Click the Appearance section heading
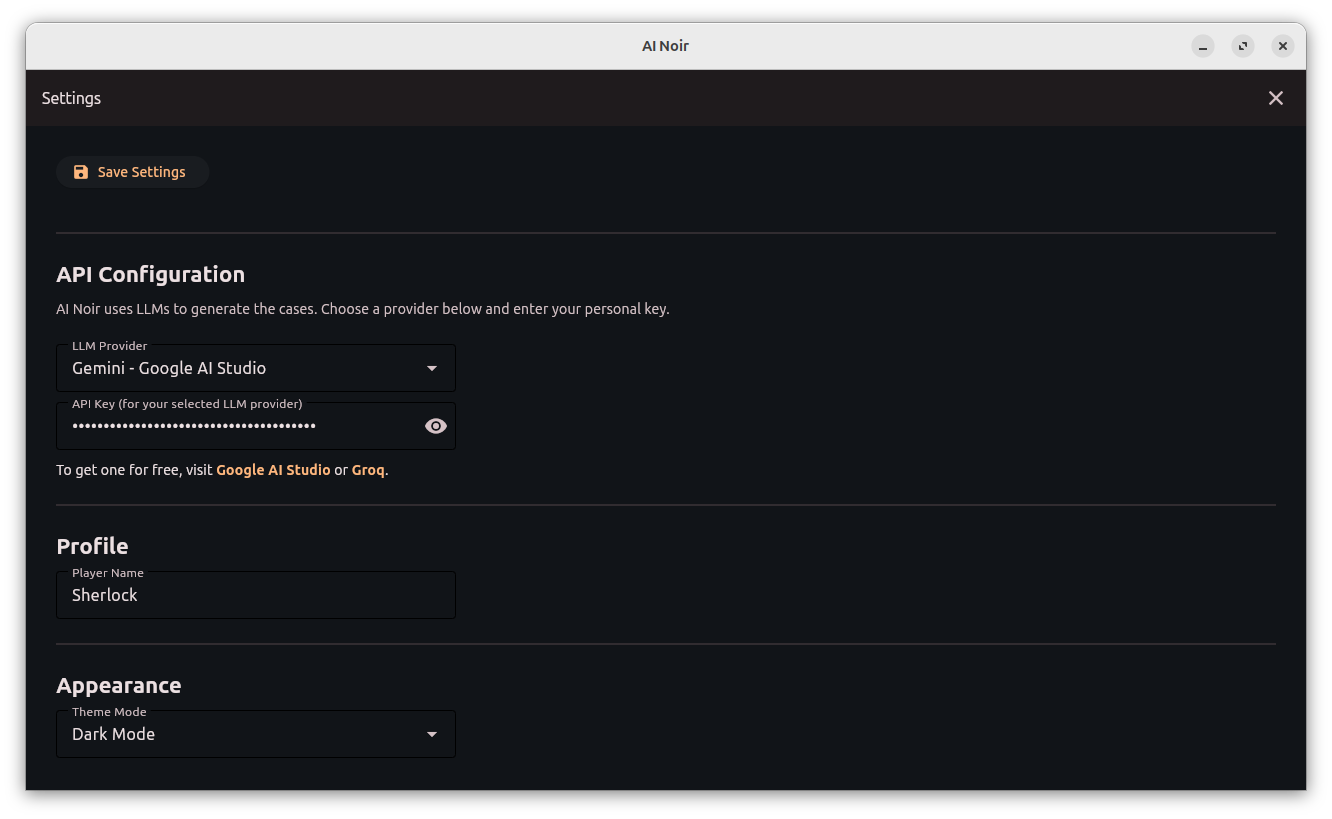 pyautogui.click(x=119, y=685)
